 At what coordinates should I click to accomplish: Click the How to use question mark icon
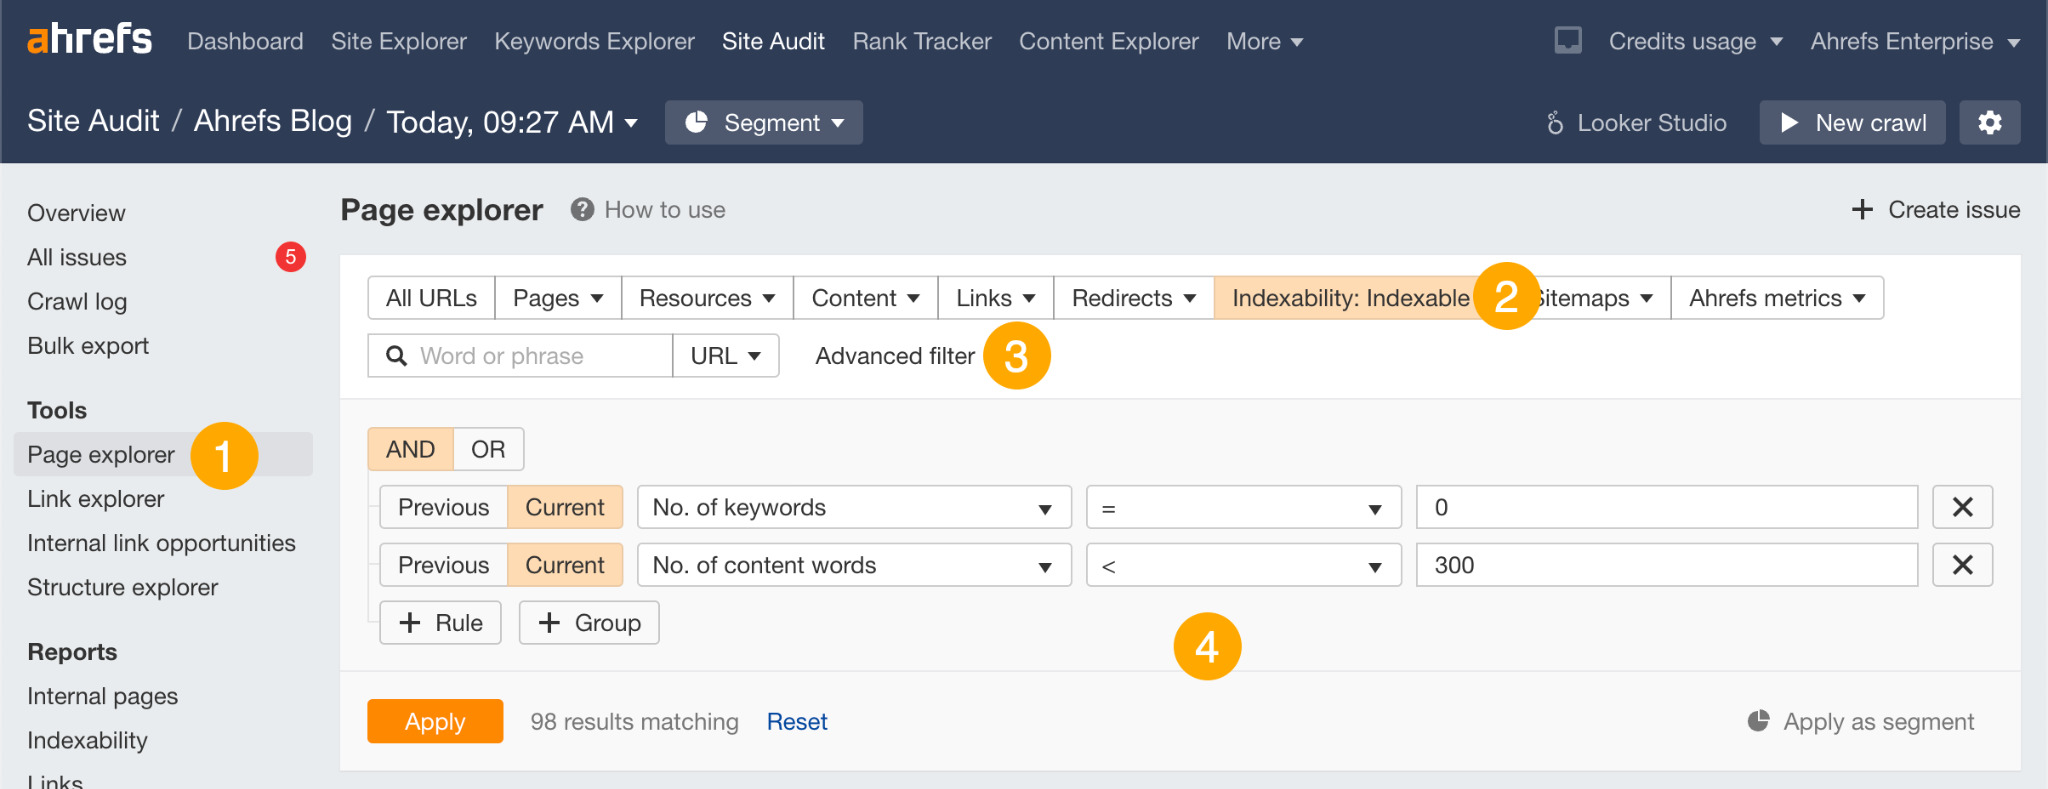(x=582, y=209)
